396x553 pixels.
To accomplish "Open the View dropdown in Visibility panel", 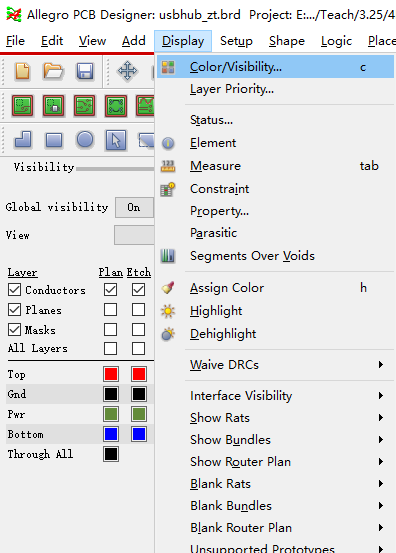I will point(134,235).
